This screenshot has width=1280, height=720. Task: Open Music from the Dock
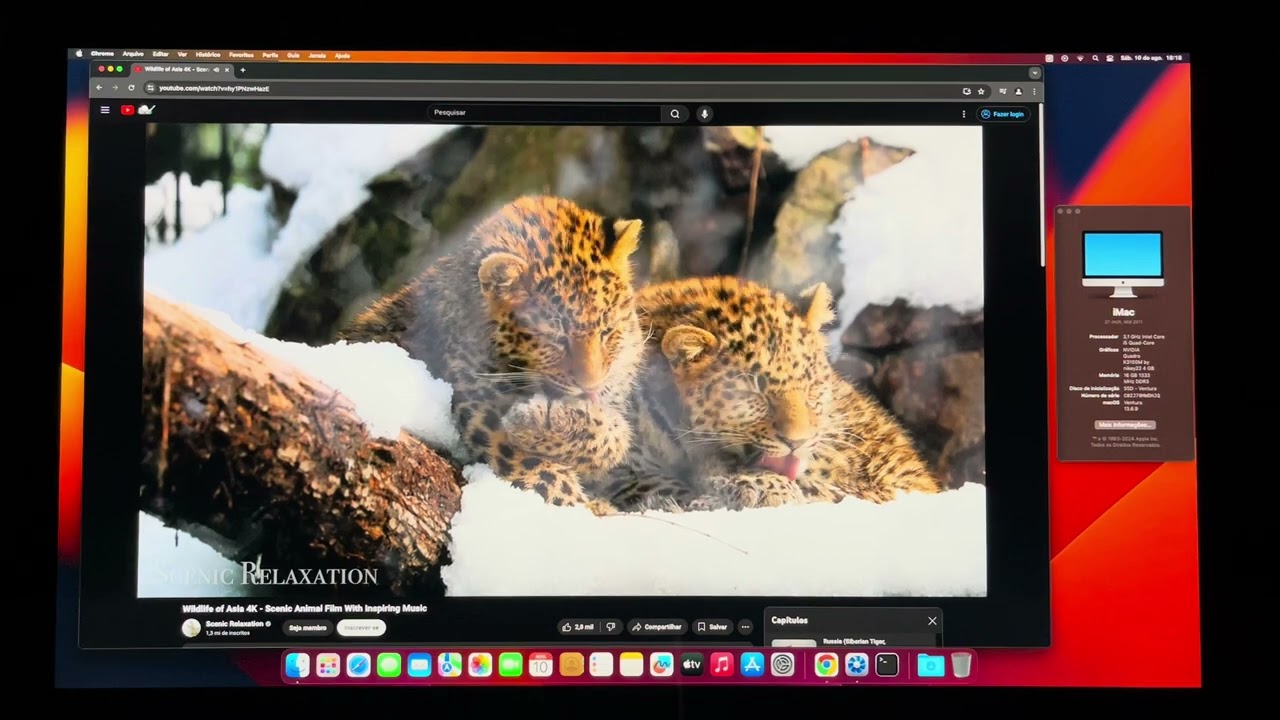[722, 665]
